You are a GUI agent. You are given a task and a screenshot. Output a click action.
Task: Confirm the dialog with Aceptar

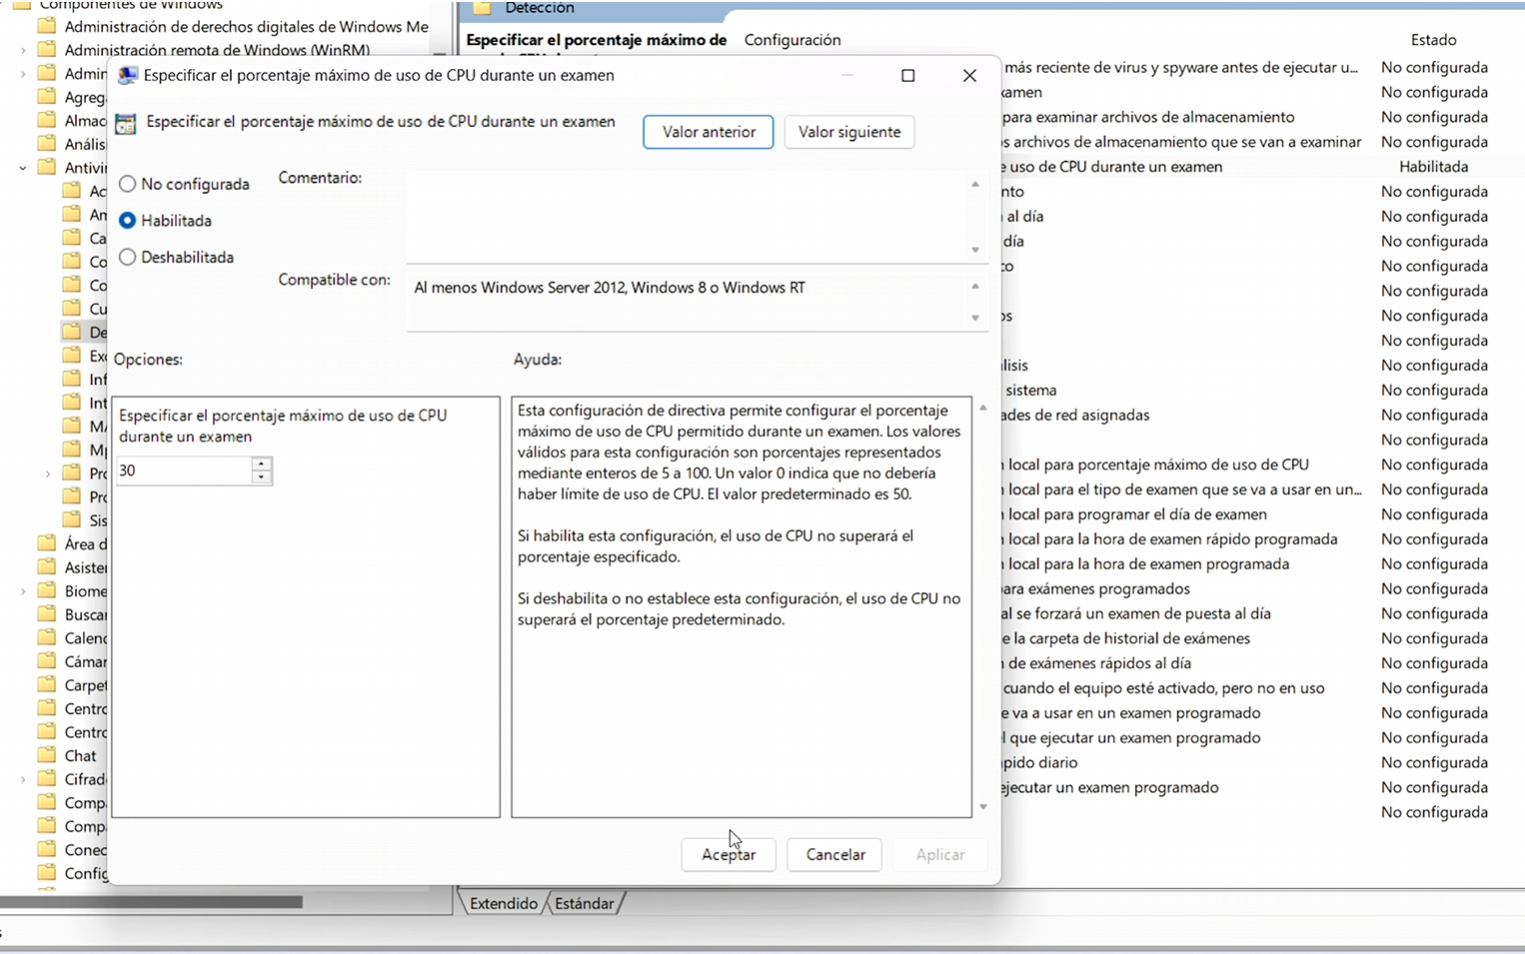pos(728,854)
